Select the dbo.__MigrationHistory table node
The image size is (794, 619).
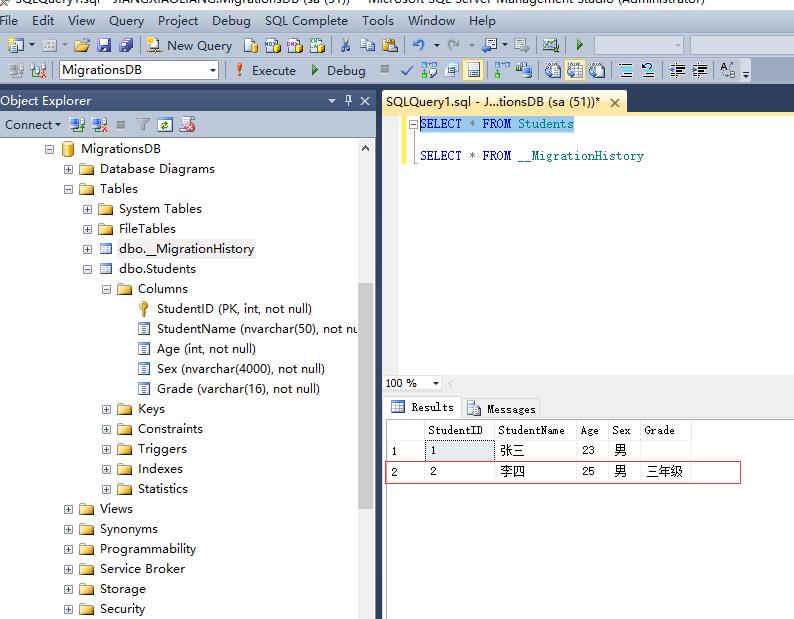tap(186, 249)
